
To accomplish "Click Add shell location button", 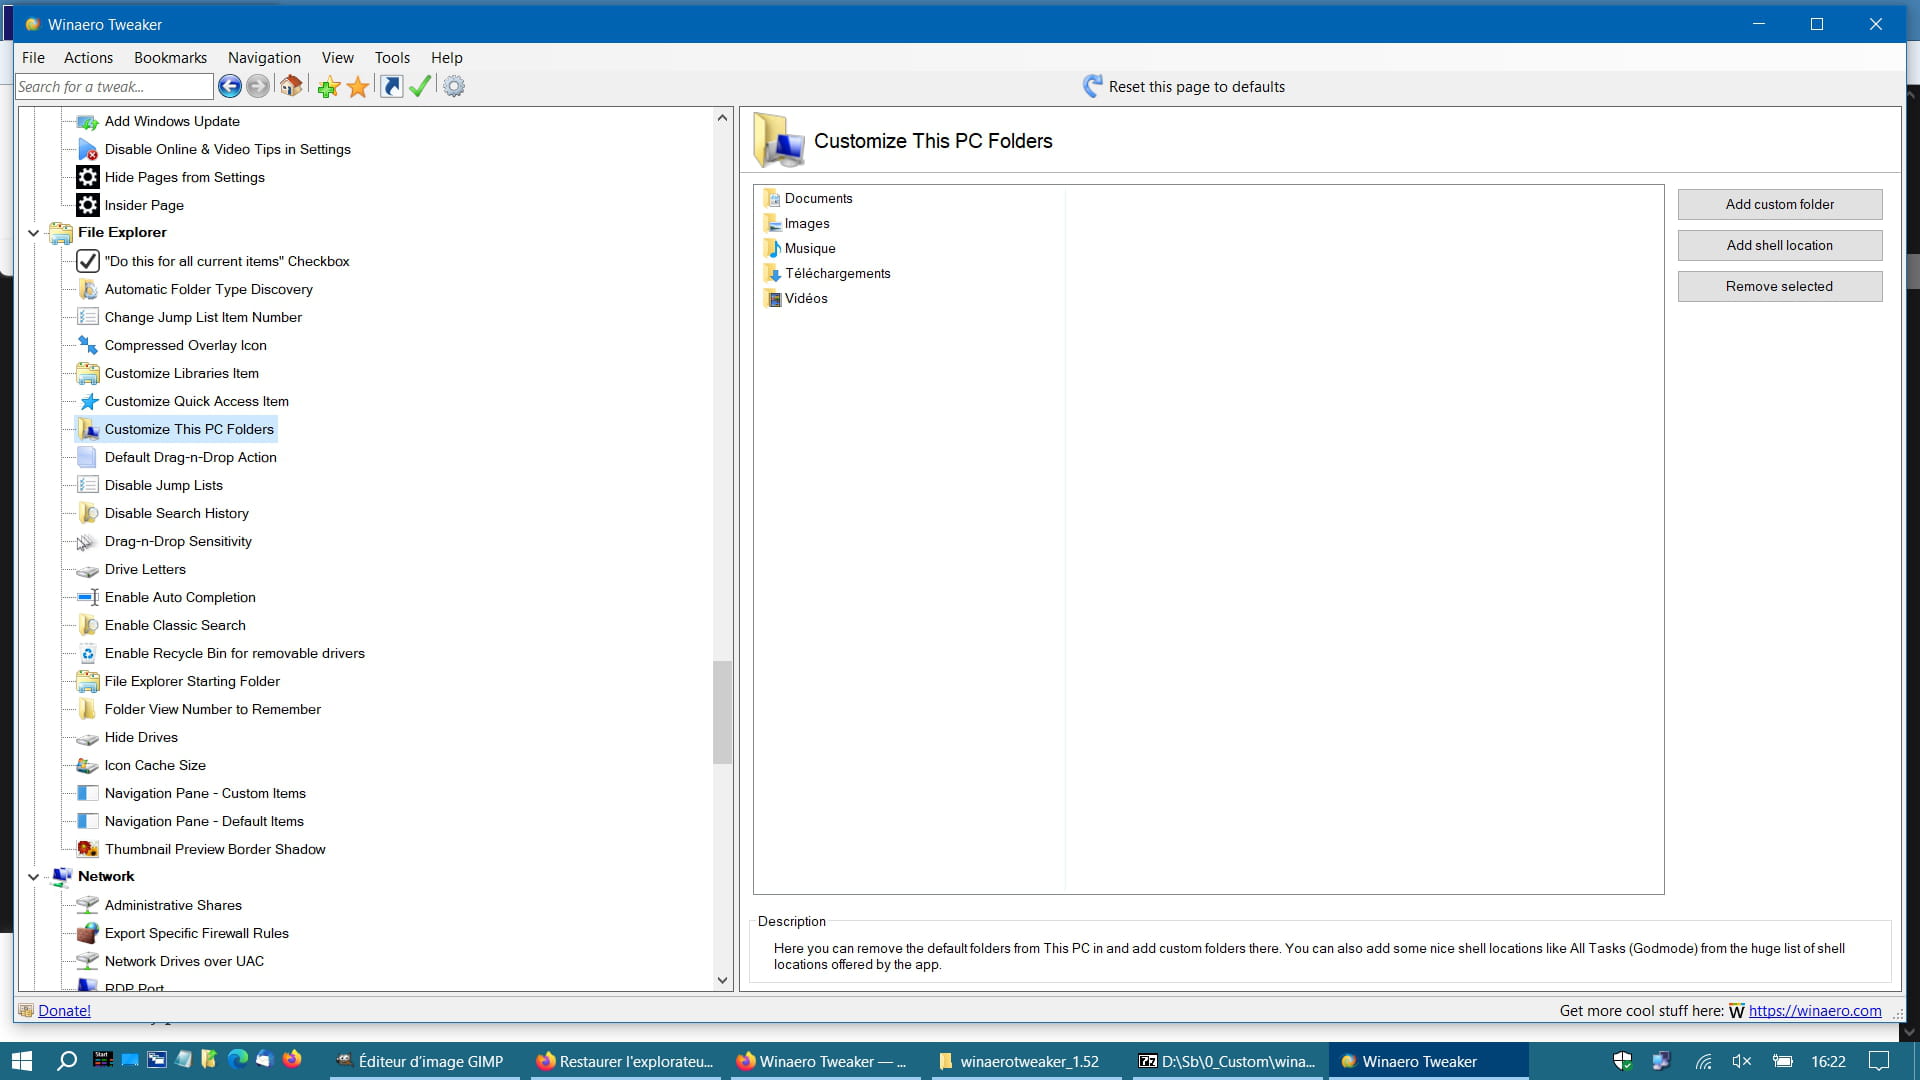I will click(1780, 245).
